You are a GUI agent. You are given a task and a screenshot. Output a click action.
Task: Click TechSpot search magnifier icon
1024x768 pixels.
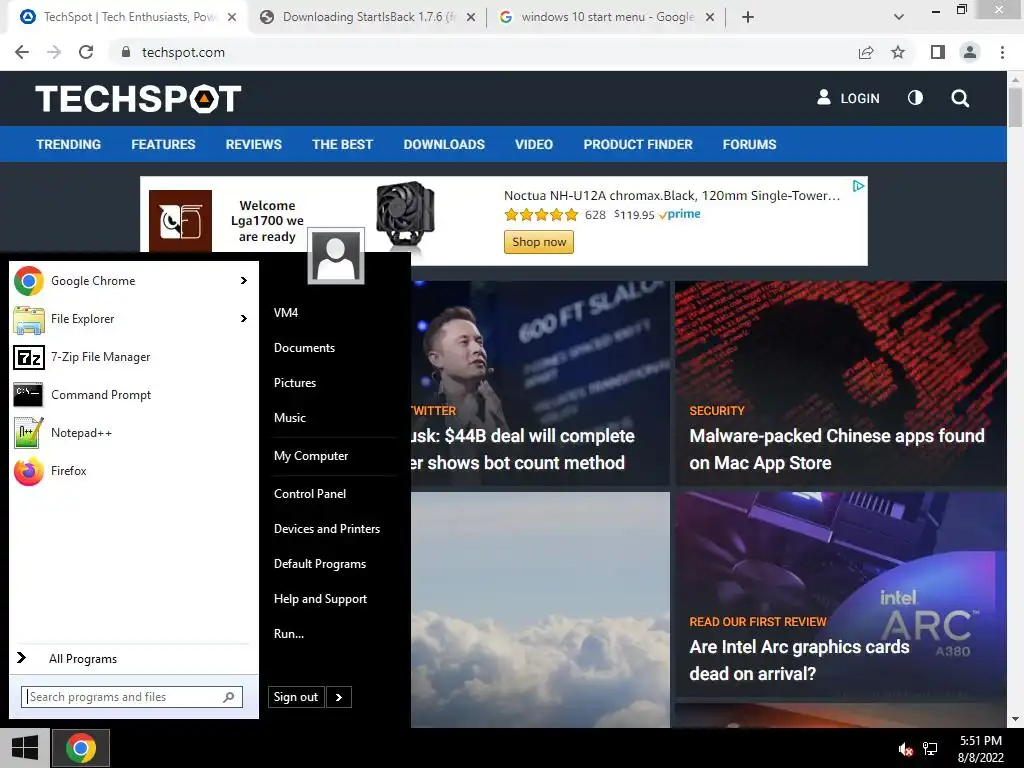pos(960,98)
